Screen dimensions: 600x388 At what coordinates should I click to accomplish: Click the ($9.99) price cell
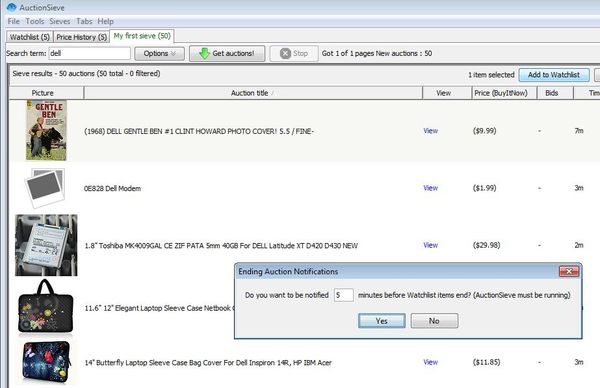tap(484, 131)
